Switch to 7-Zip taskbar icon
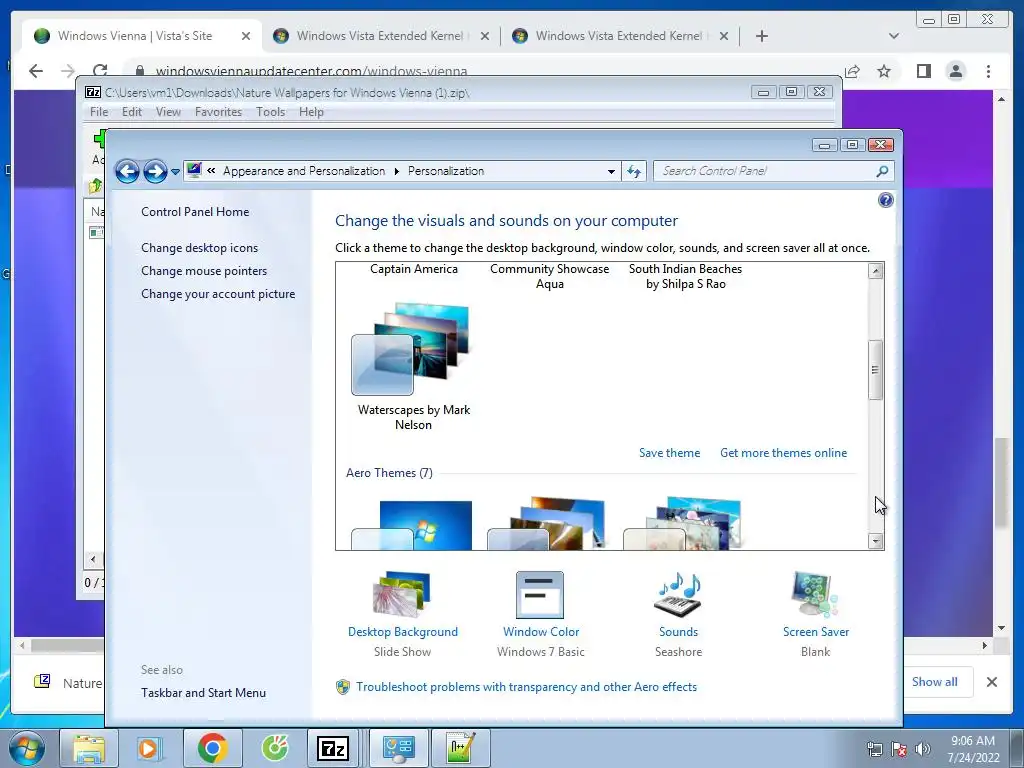The width and height of the screenshot is (1024, 768). [x=332, y=748]
